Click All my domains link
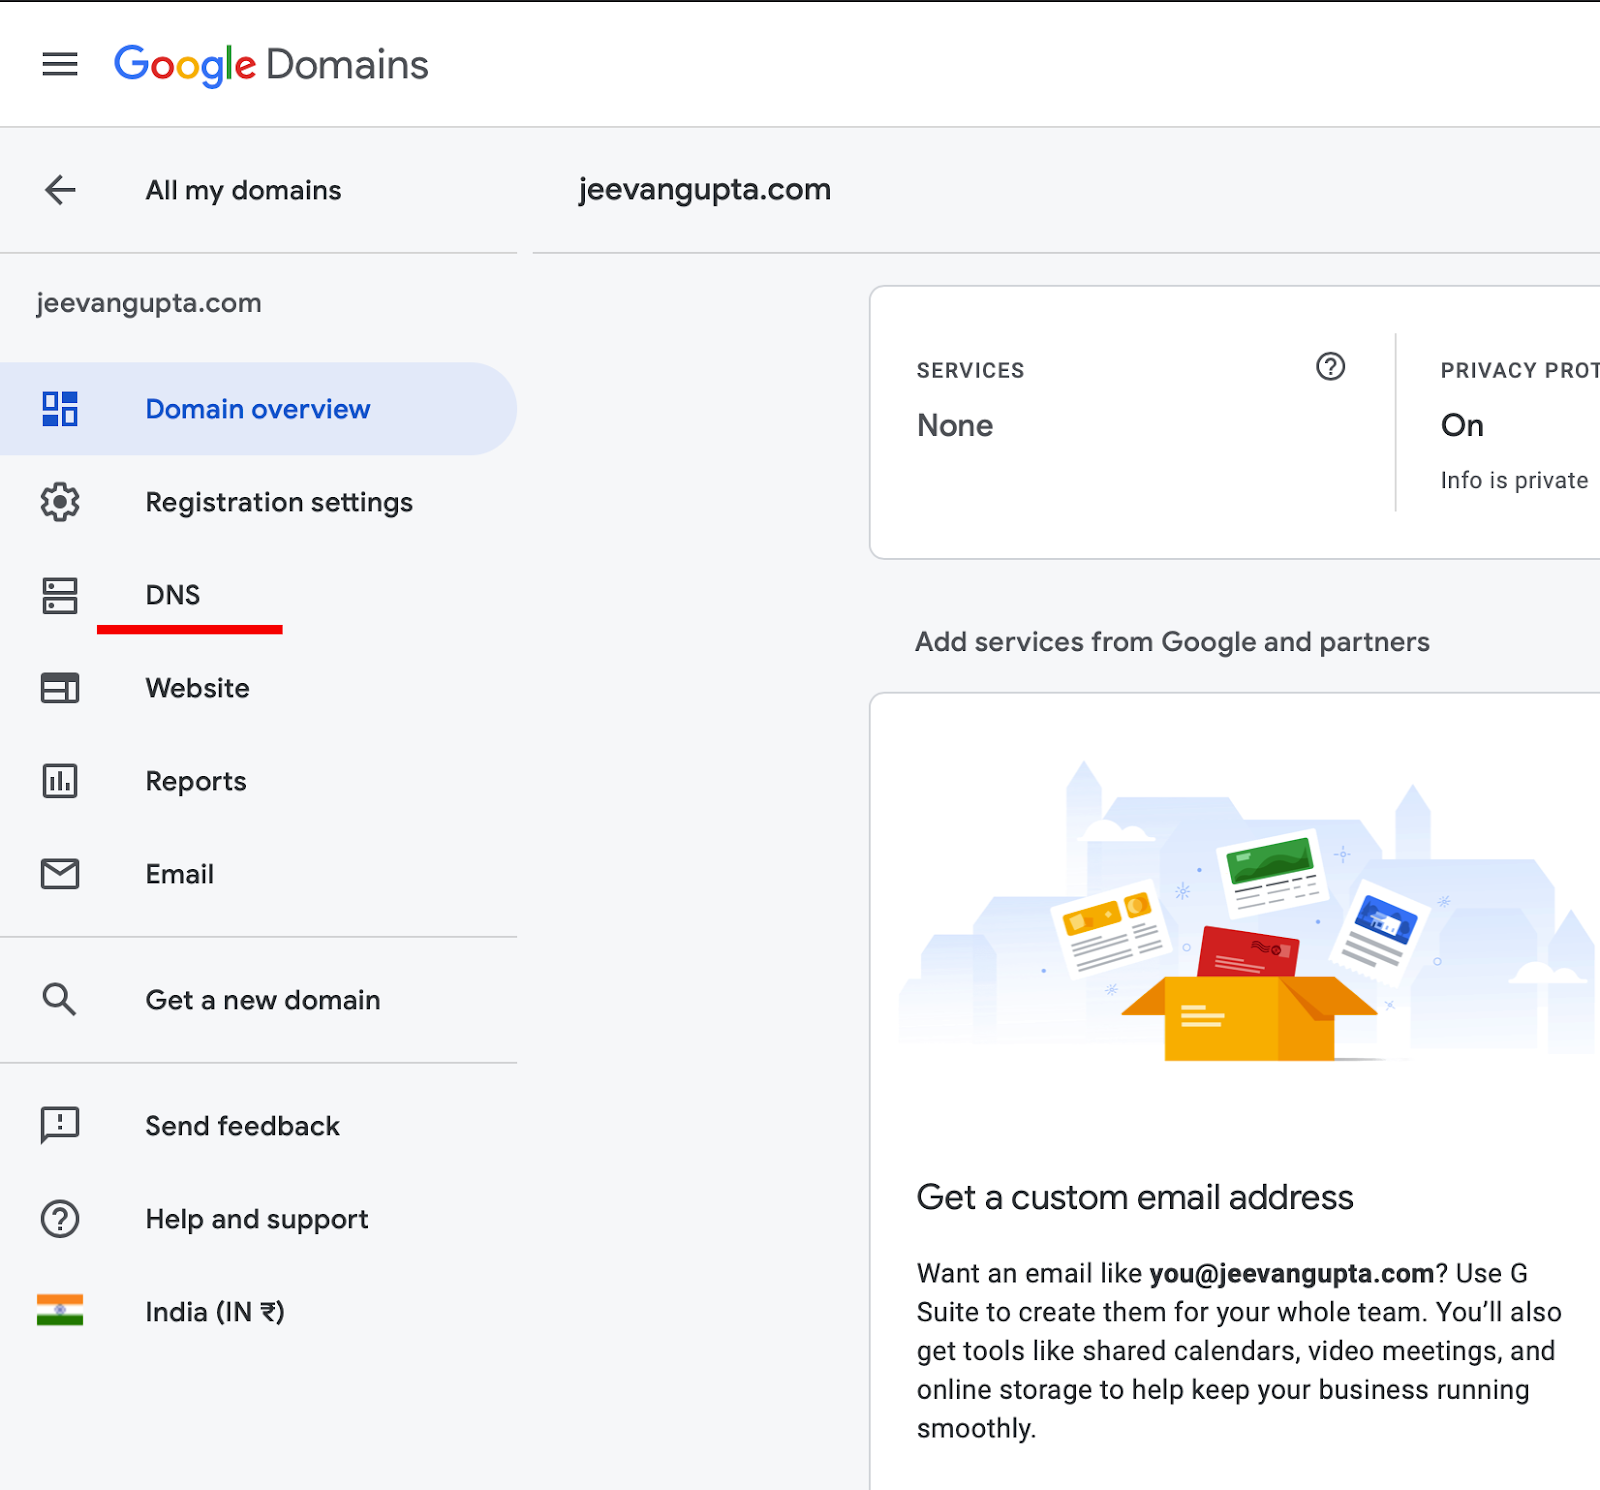 tap(243, 190)
